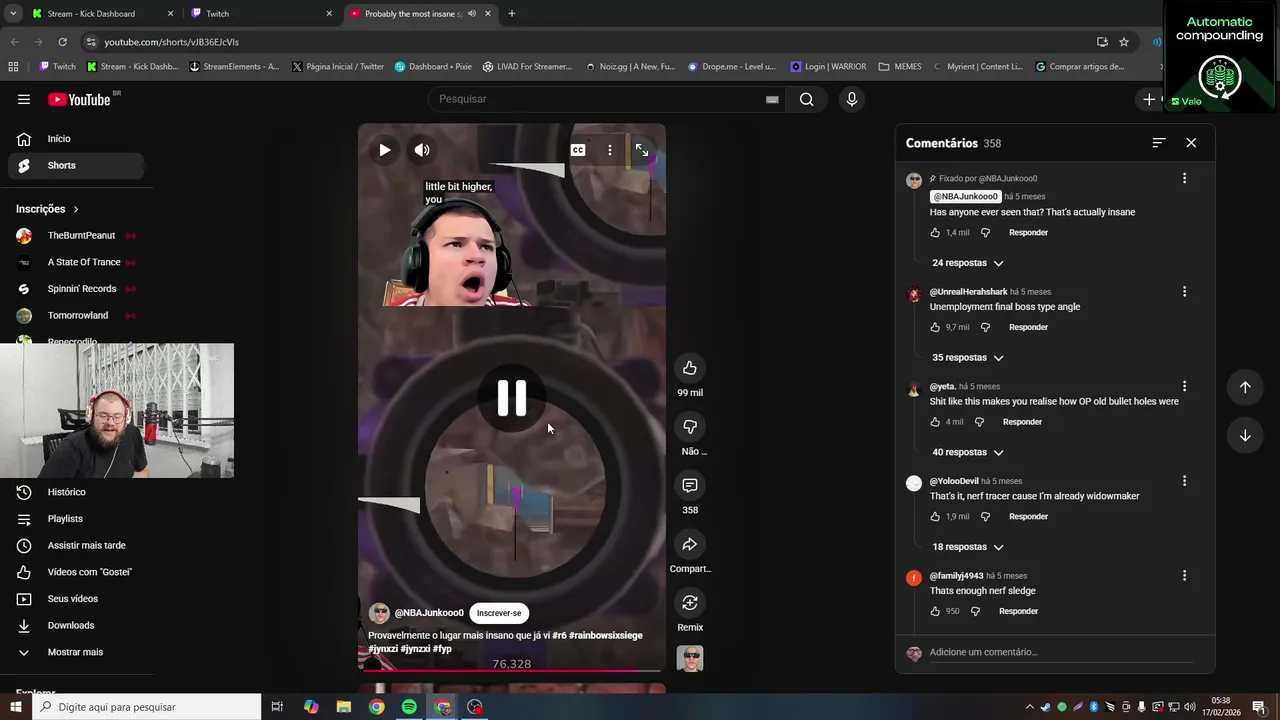The width and height of the screenshot is (1280, 720).
Task: Seek using the Short's red progress bar
Action: (x=512, y=671)
